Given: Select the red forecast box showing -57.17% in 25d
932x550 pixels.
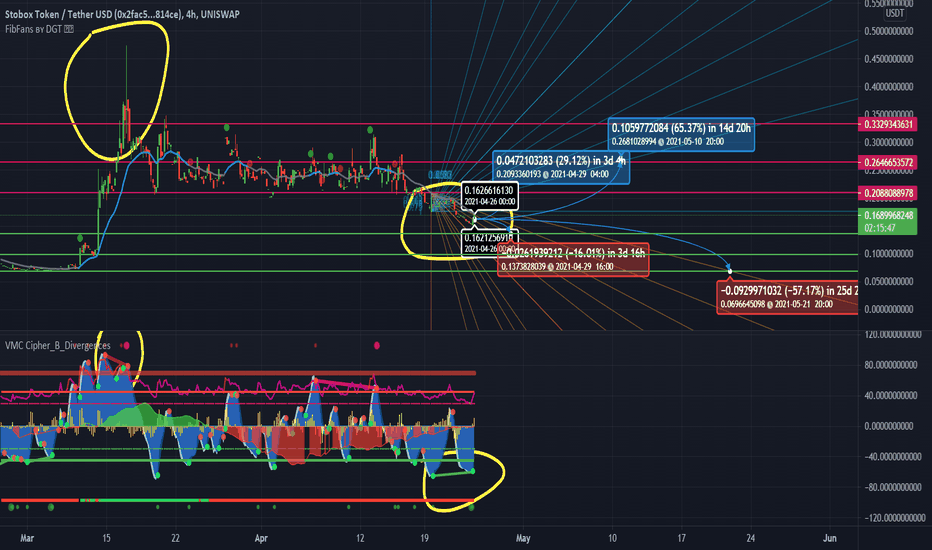Looking at the screenshot, I should click(x=788, y=297).
